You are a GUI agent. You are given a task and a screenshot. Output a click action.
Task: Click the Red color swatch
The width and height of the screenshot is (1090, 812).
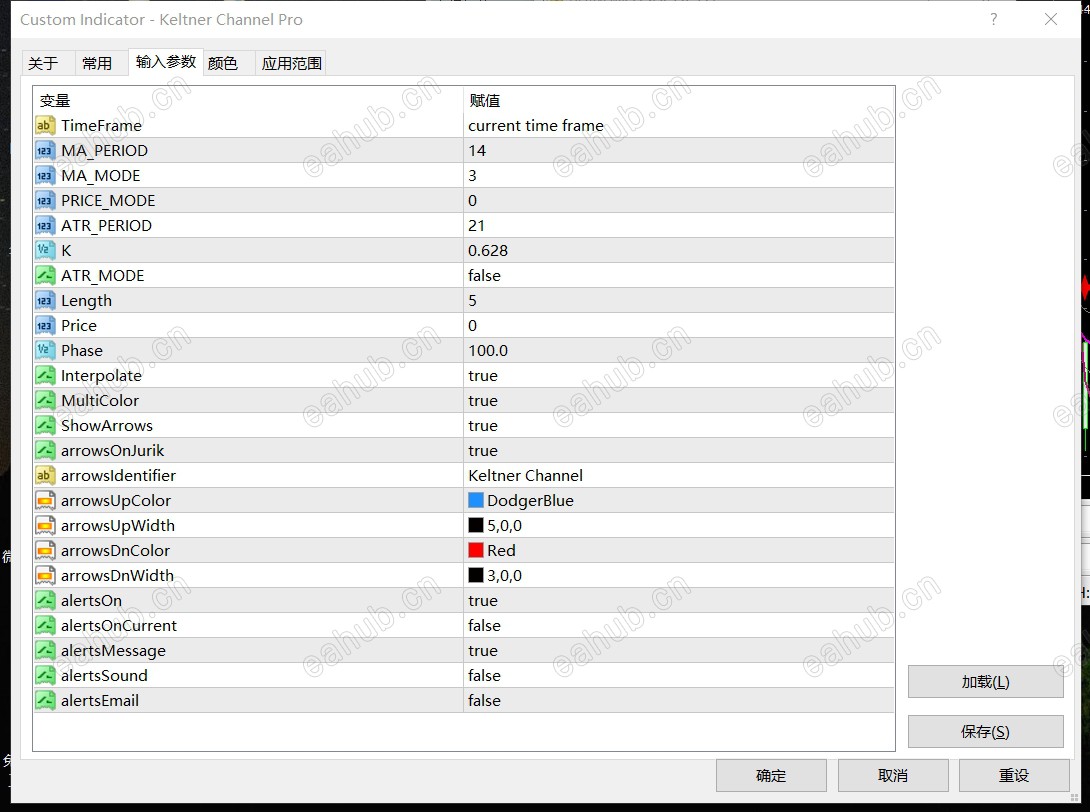pyautogui.click(x=475, y=550)
